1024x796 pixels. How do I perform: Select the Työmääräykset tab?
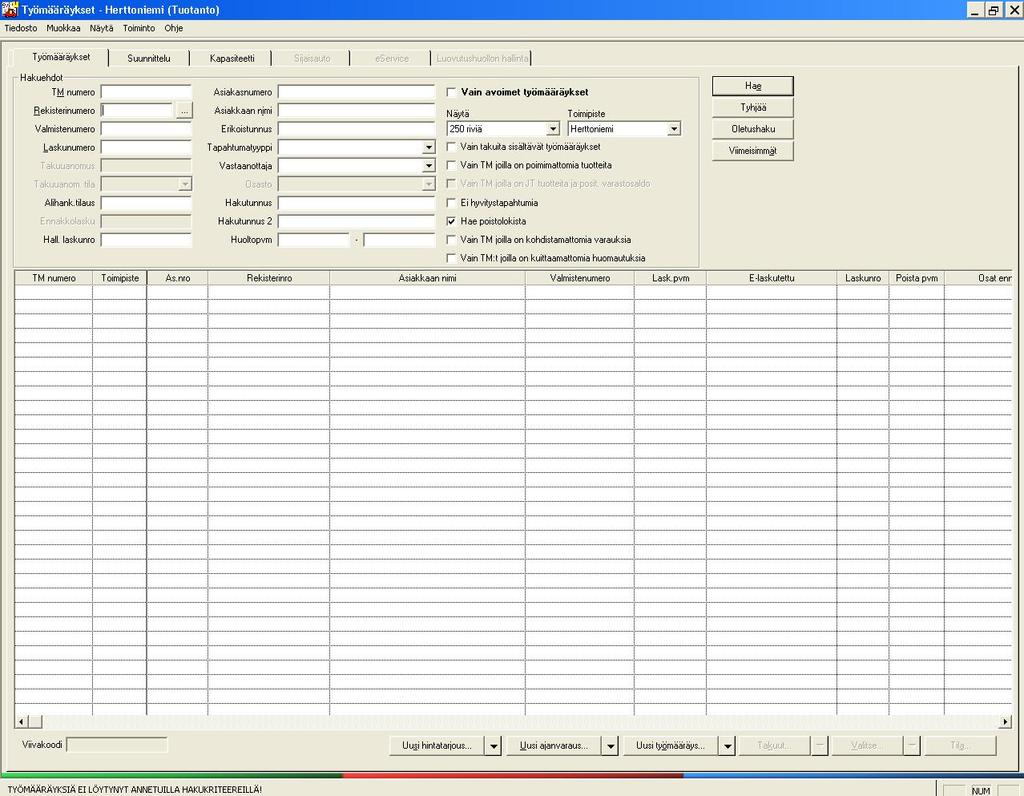point(61,57)
